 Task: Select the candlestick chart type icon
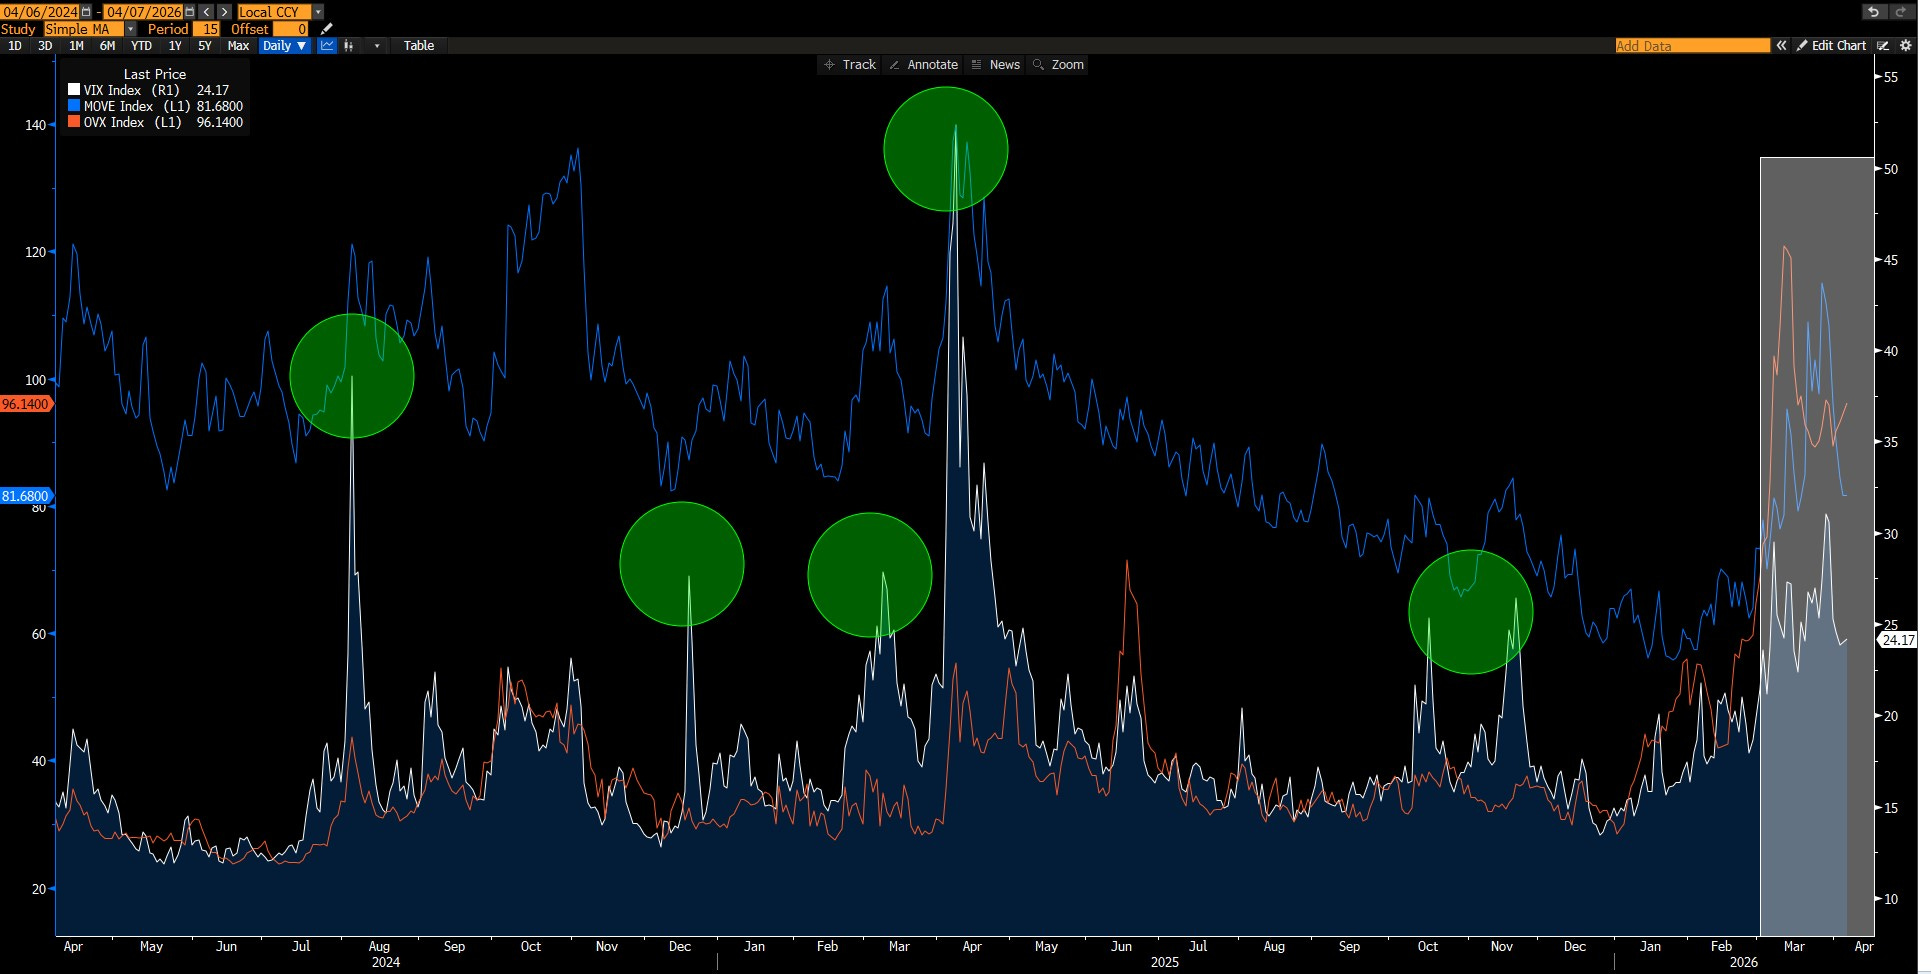(349, 46)
